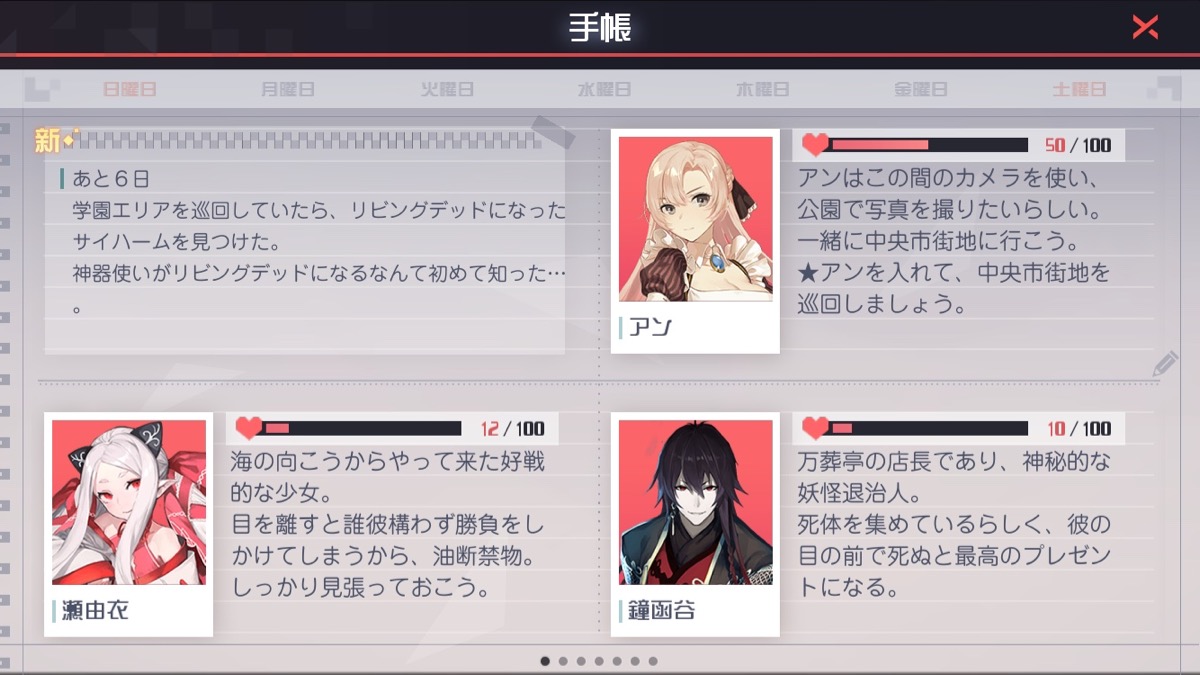Go to the fourth page indicator dot
1200x675 pixels.
[x=599, y=661]
